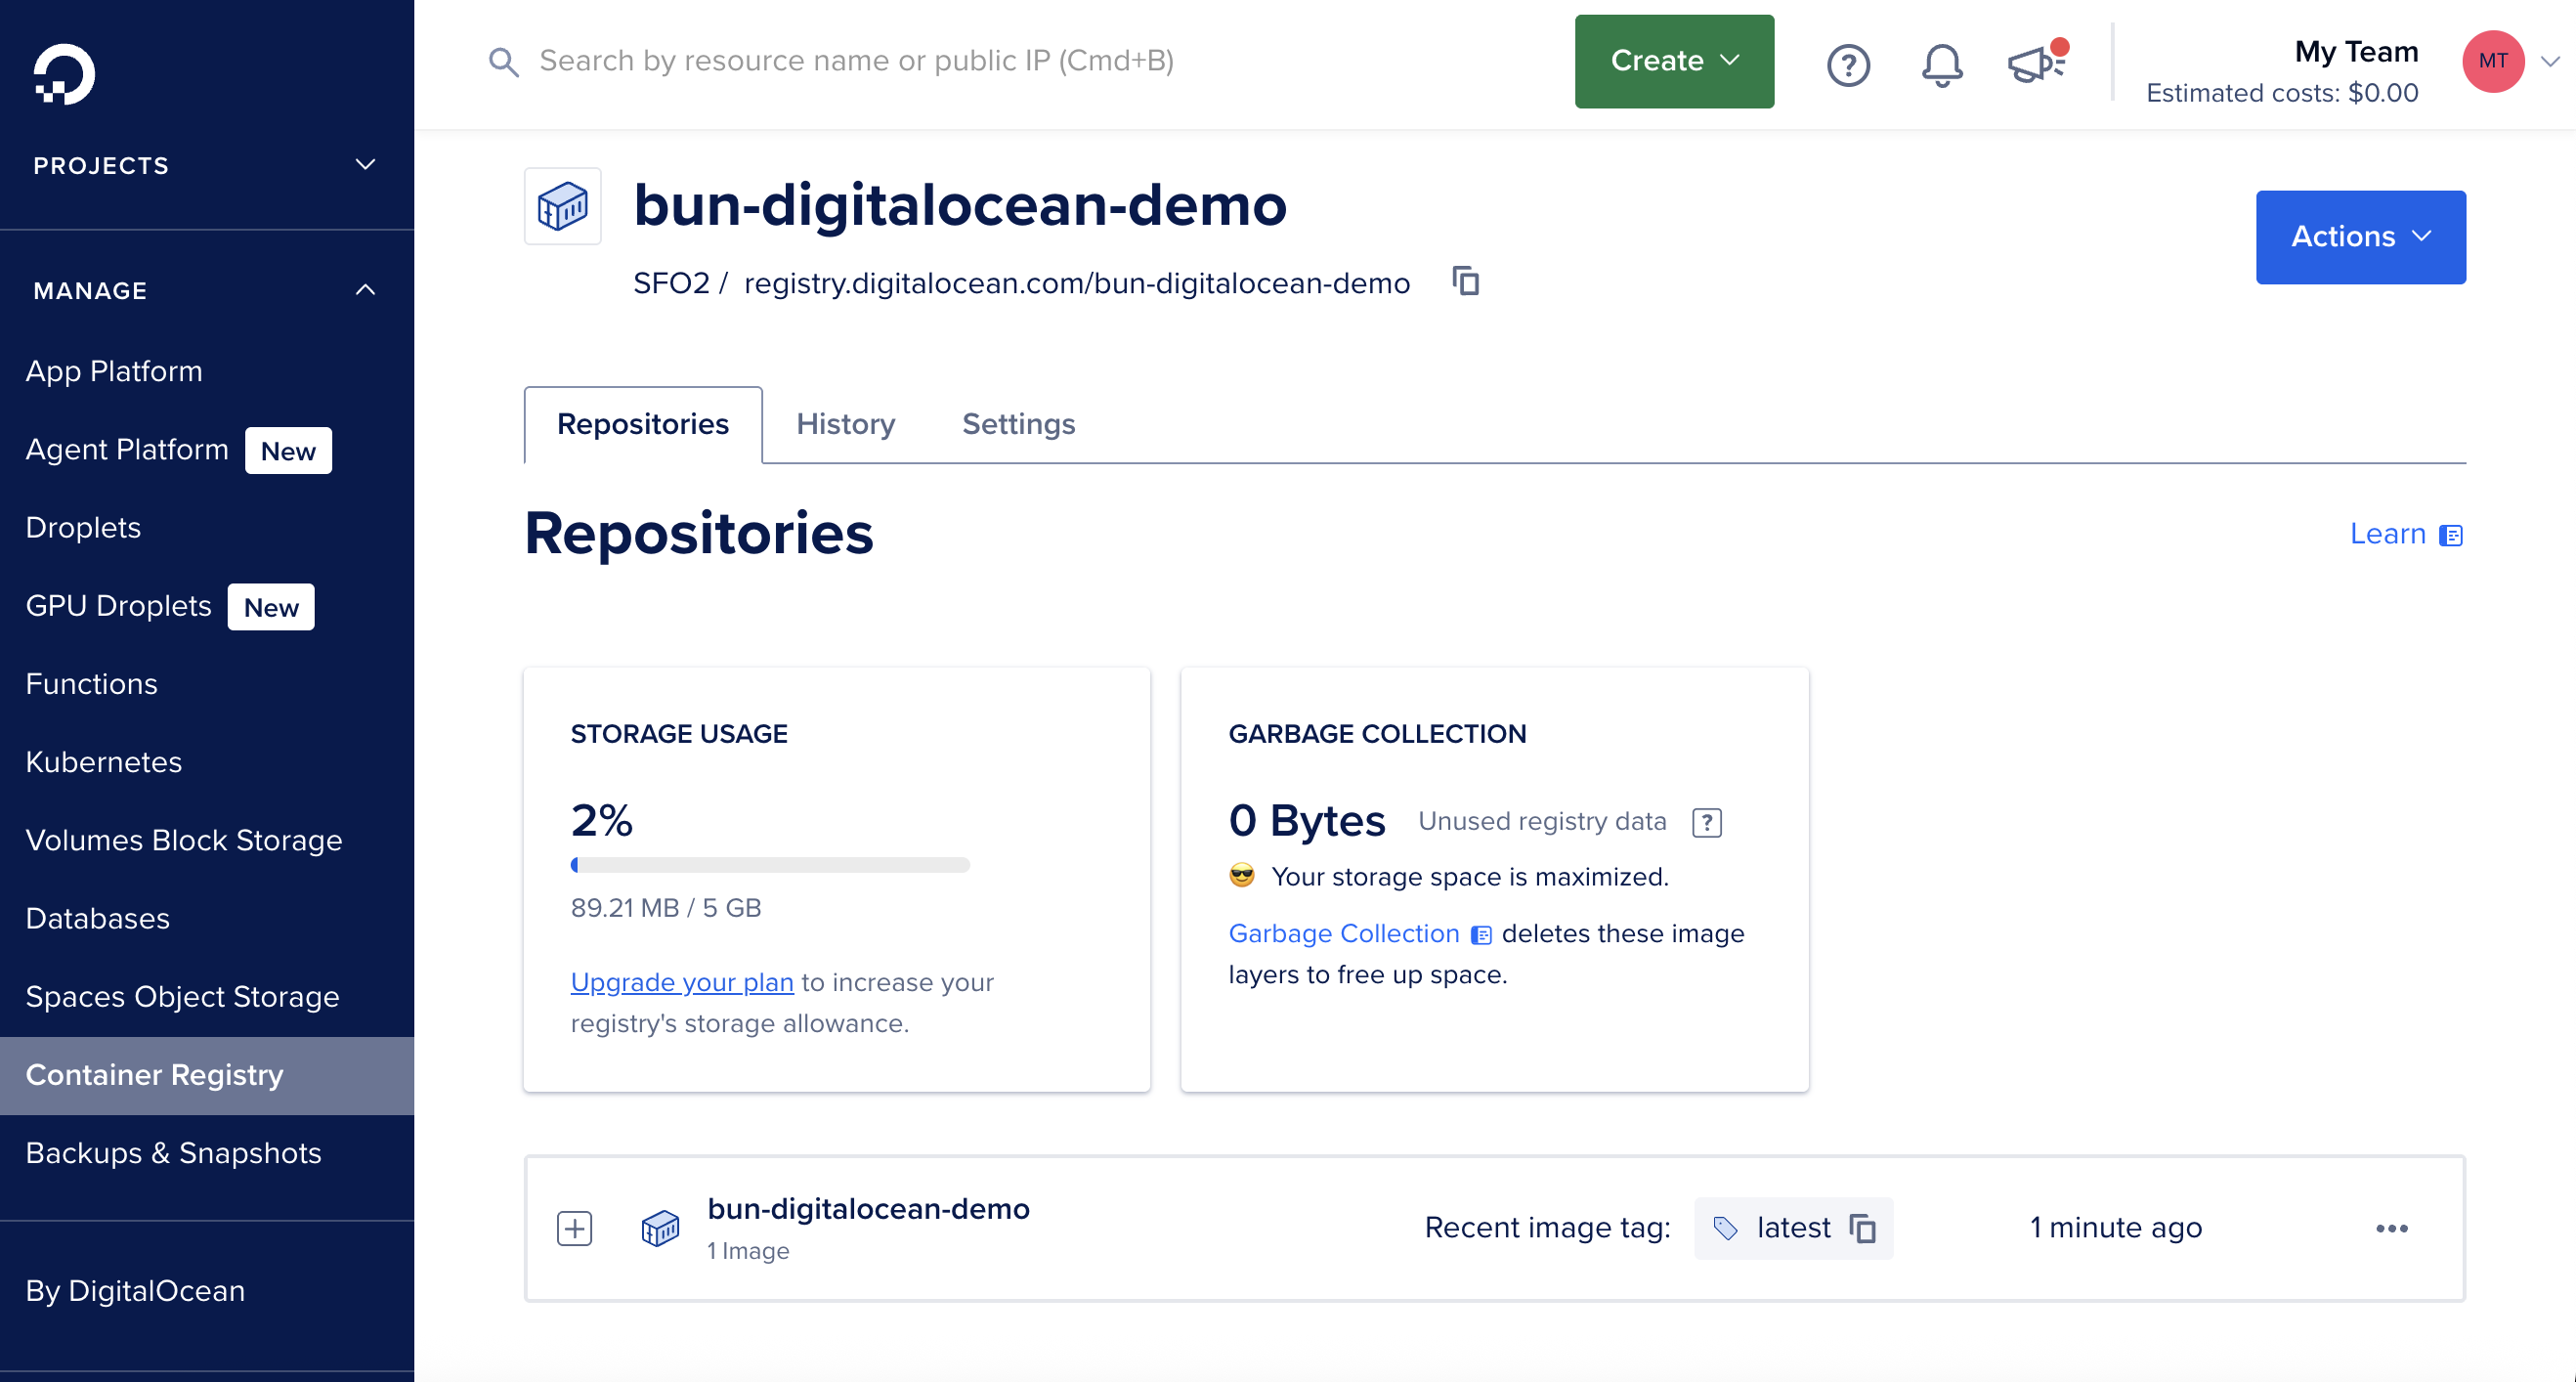
Task: Show tooltip for Unused registry data
Action: pyautogui.click(x=1706, y=822)
